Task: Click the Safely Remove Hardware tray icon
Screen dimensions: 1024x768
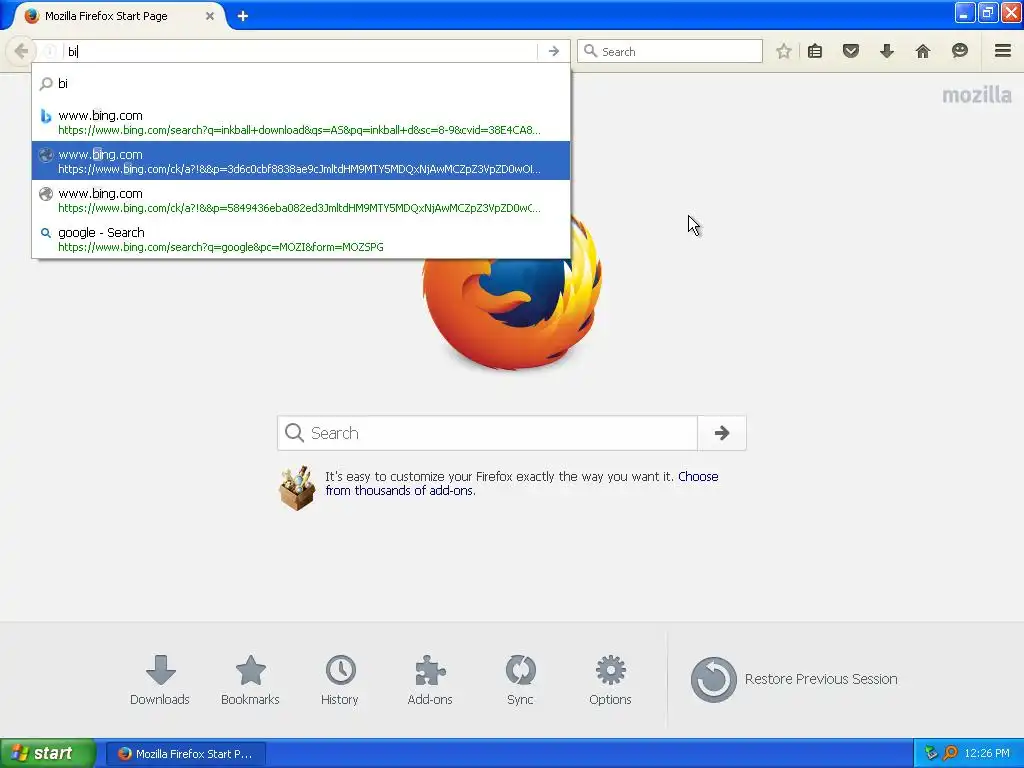Action: (931, 753)
